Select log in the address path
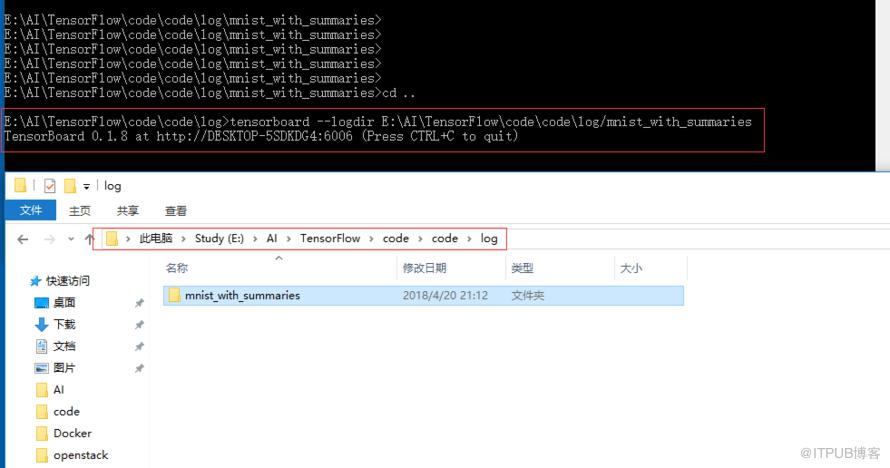Screen dimensions: 890x468 coord(489,238)
